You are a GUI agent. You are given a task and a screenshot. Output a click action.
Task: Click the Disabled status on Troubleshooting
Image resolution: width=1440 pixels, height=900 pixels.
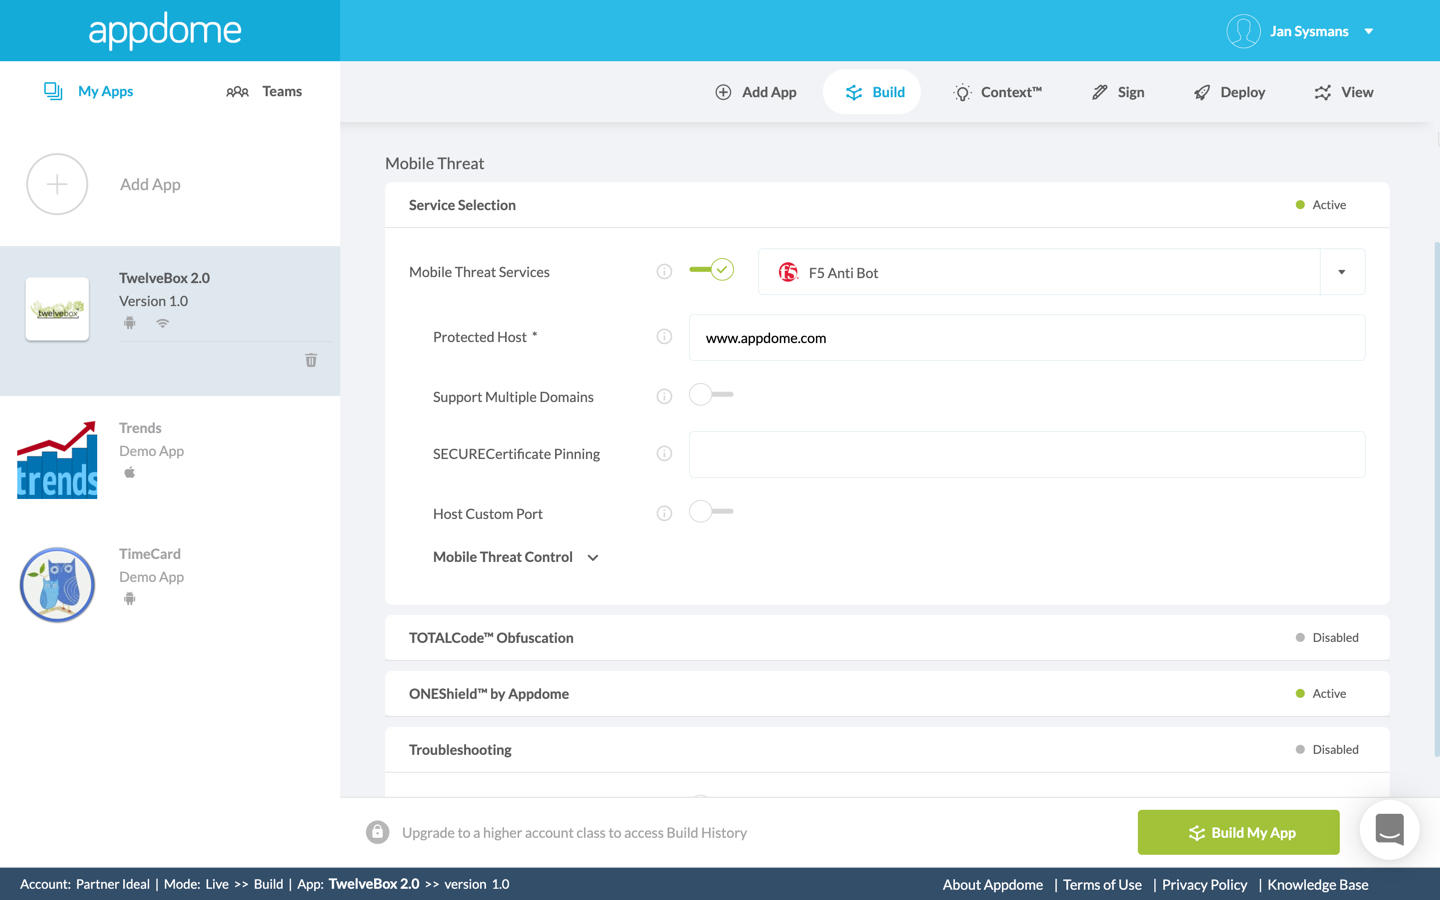point(1327,750)
